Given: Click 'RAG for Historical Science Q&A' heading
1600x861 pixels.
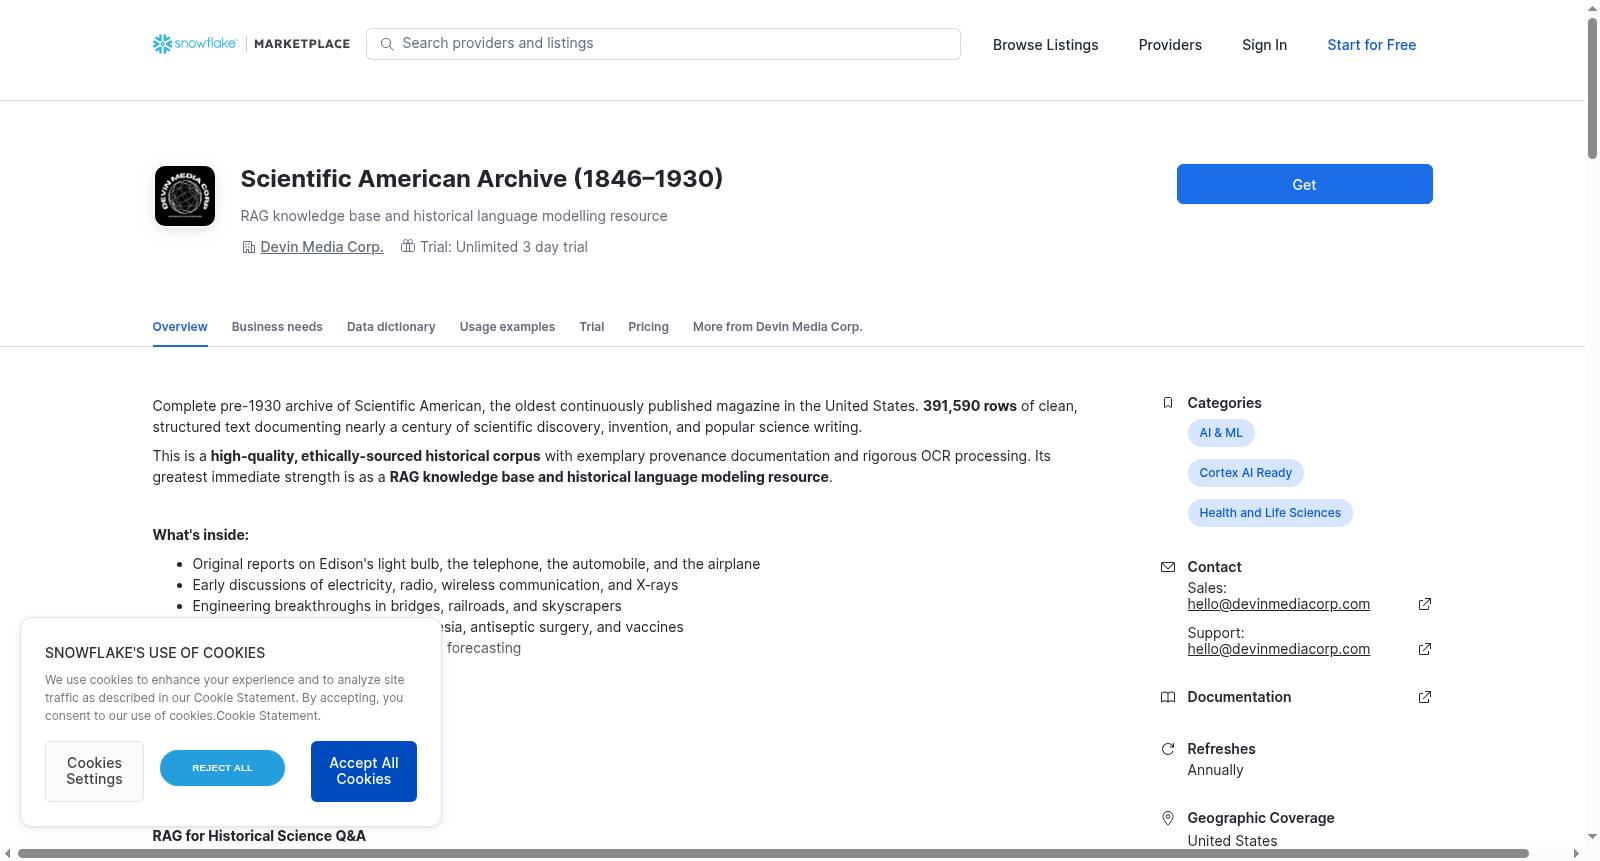Looking at the screenshot, I should [x=259, y=836].
